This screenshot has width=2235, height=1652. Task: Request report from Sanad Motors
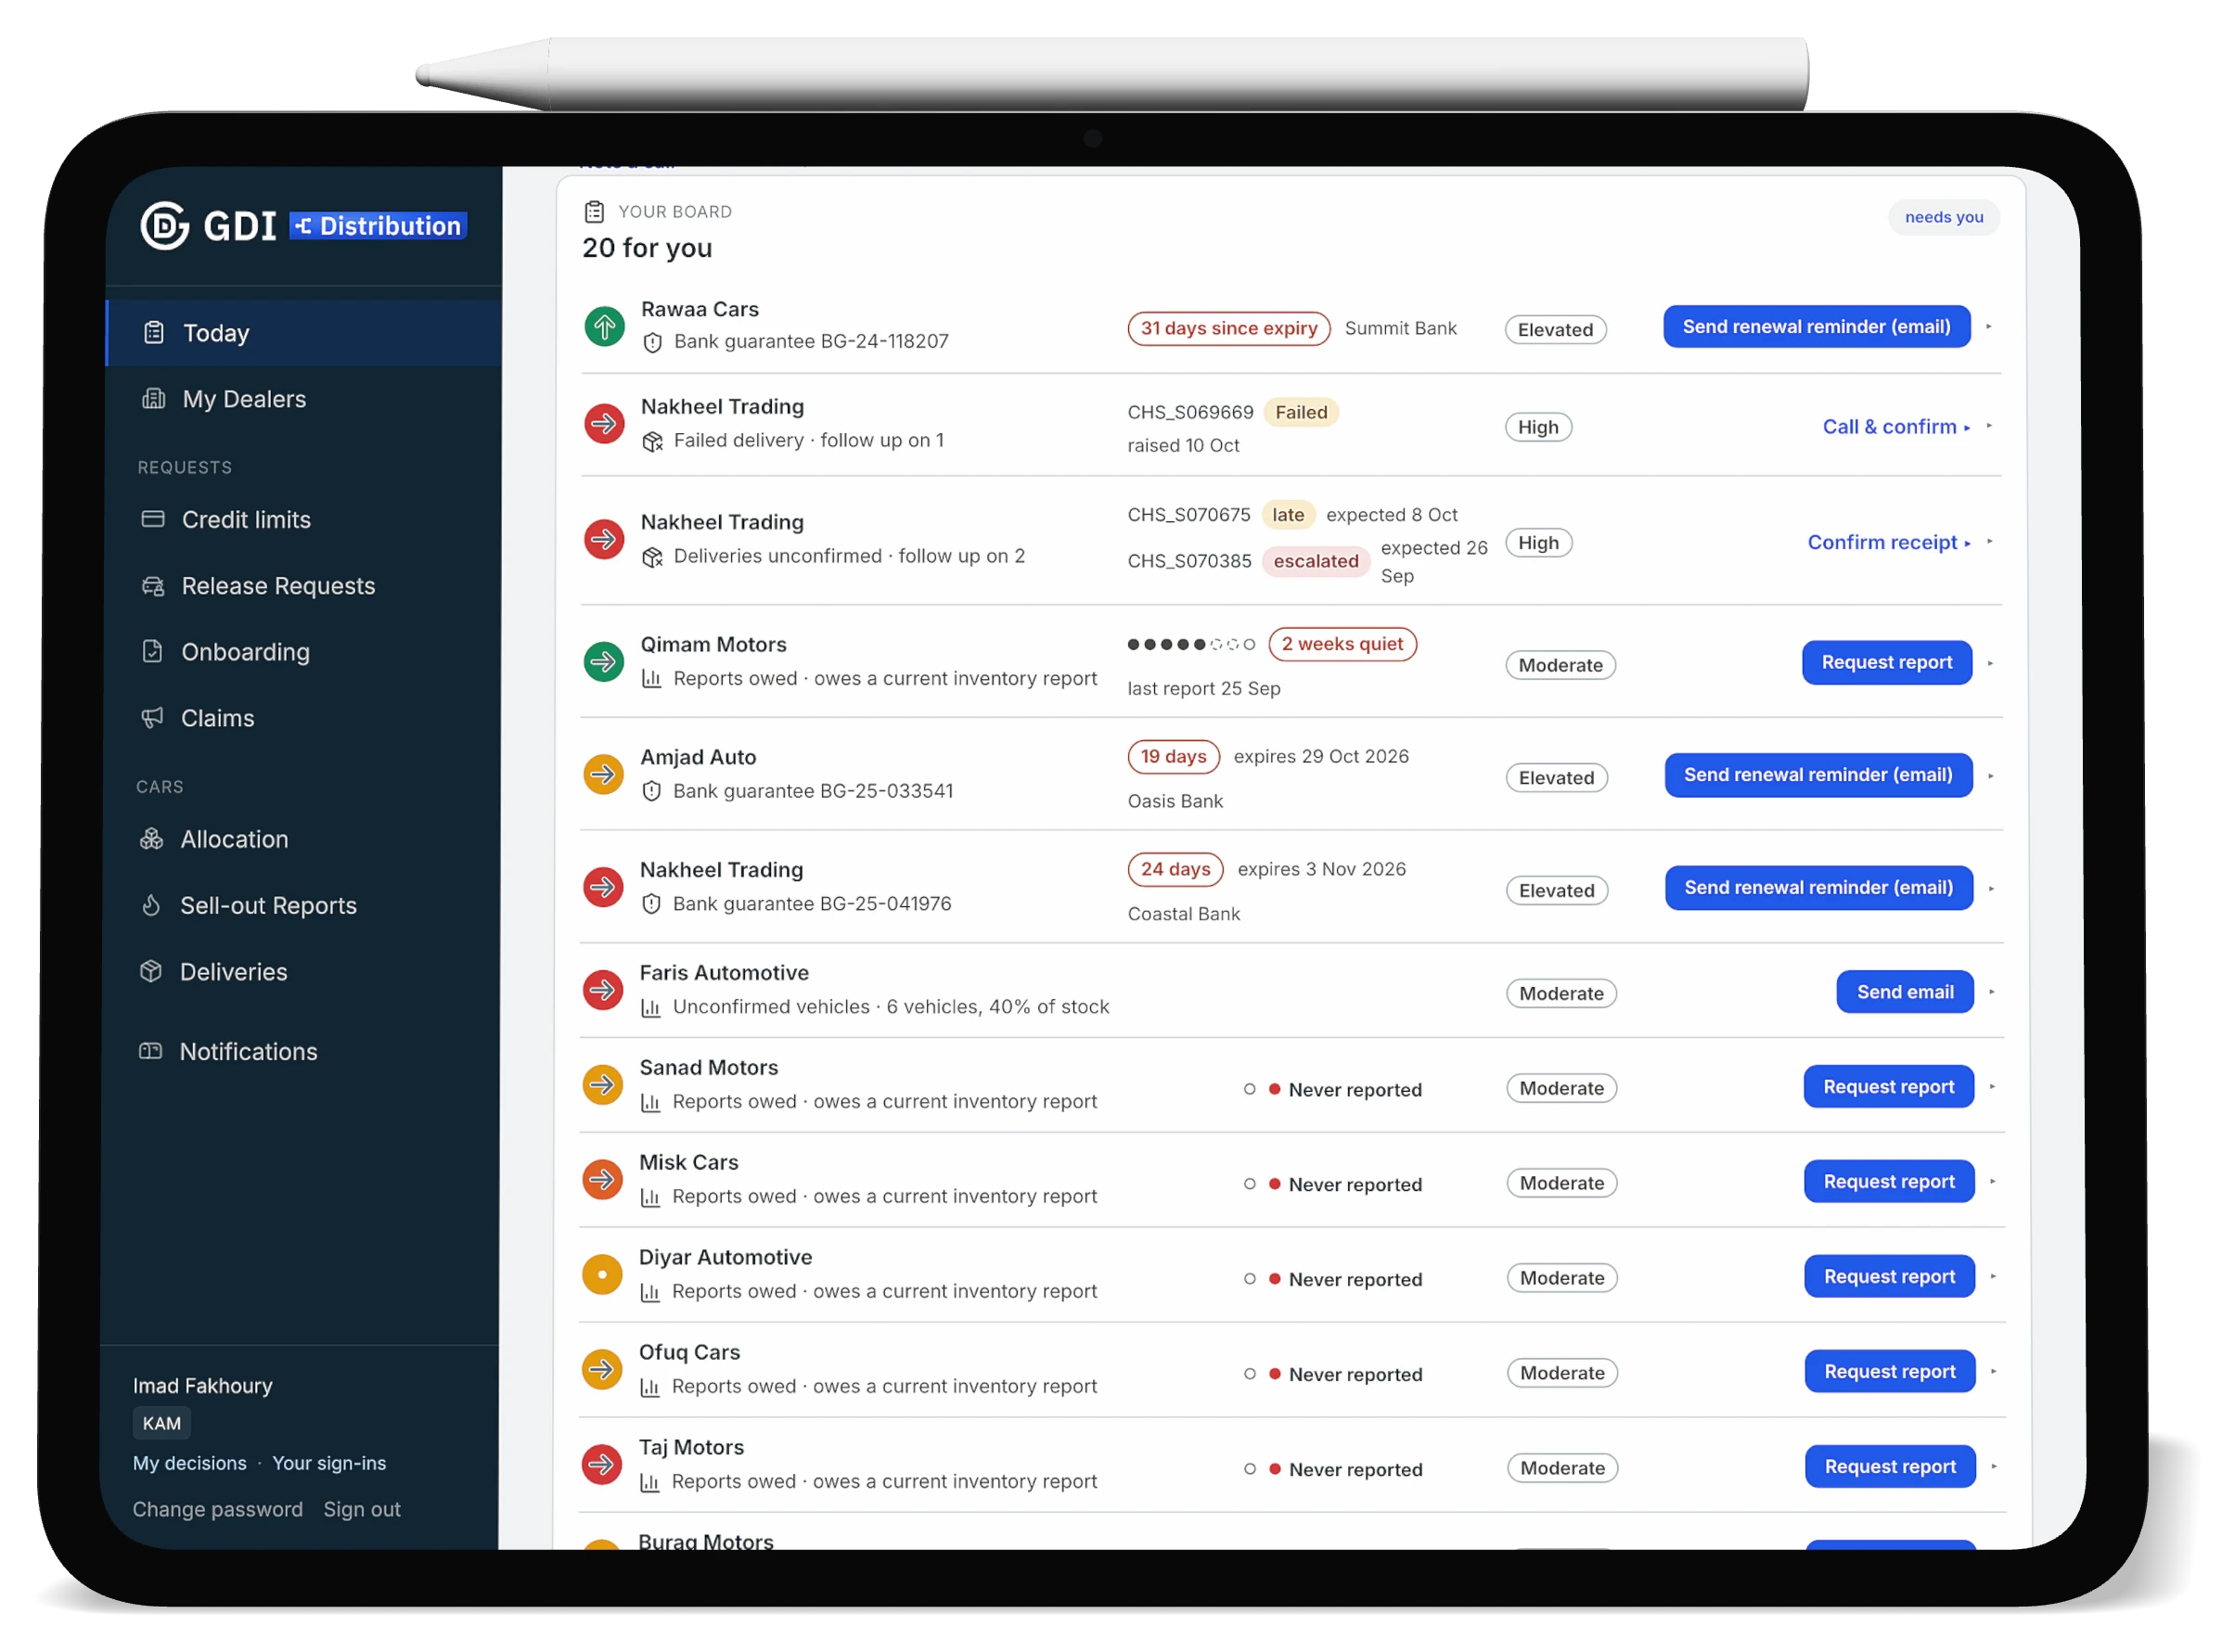tap(1888, 1086)
